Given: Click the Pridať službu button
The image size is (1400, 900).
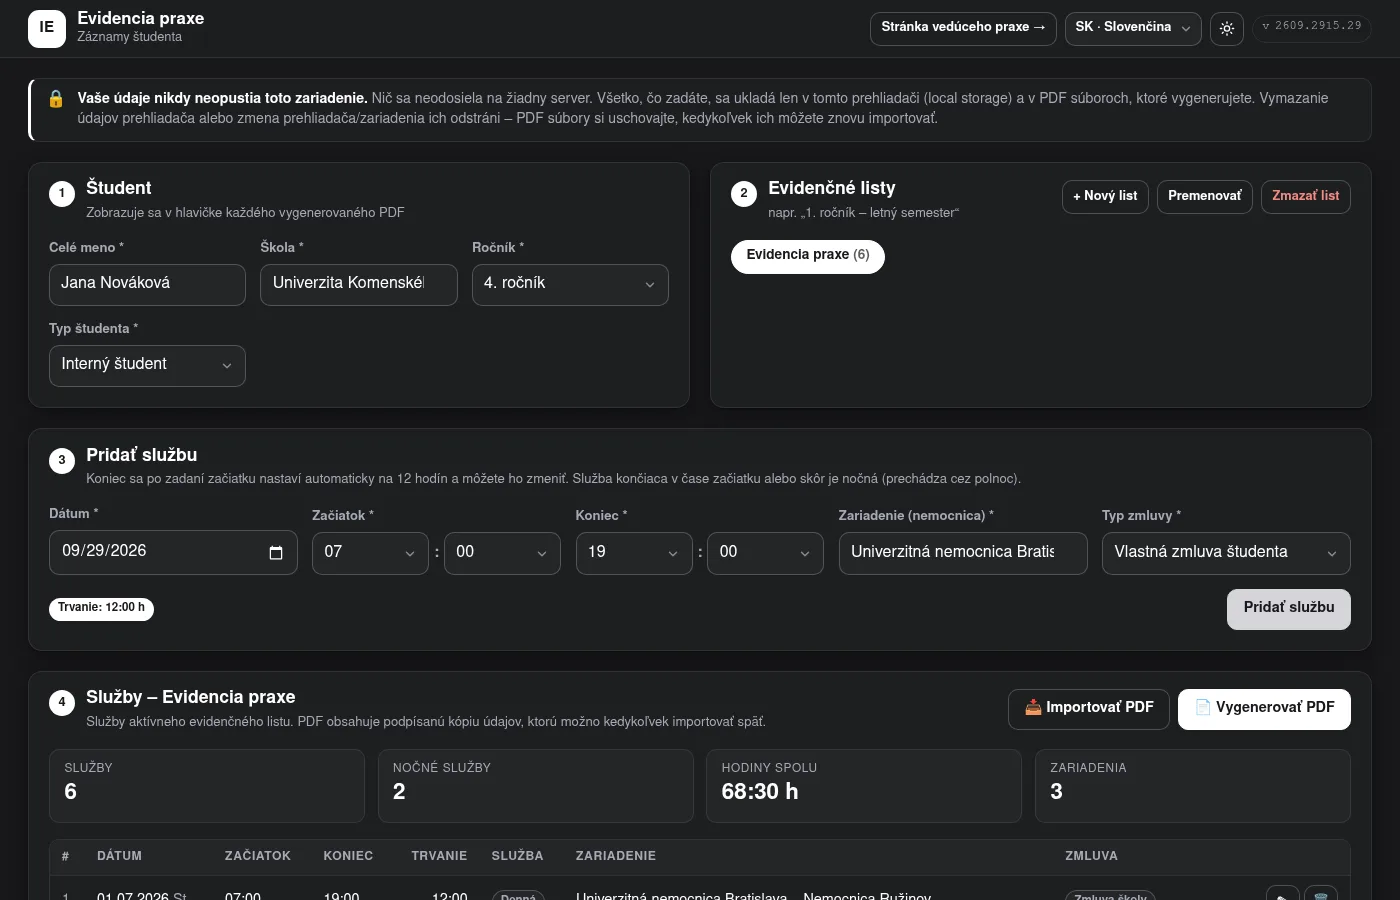Looking at the screenshot, I should (x=1288, y=609).
